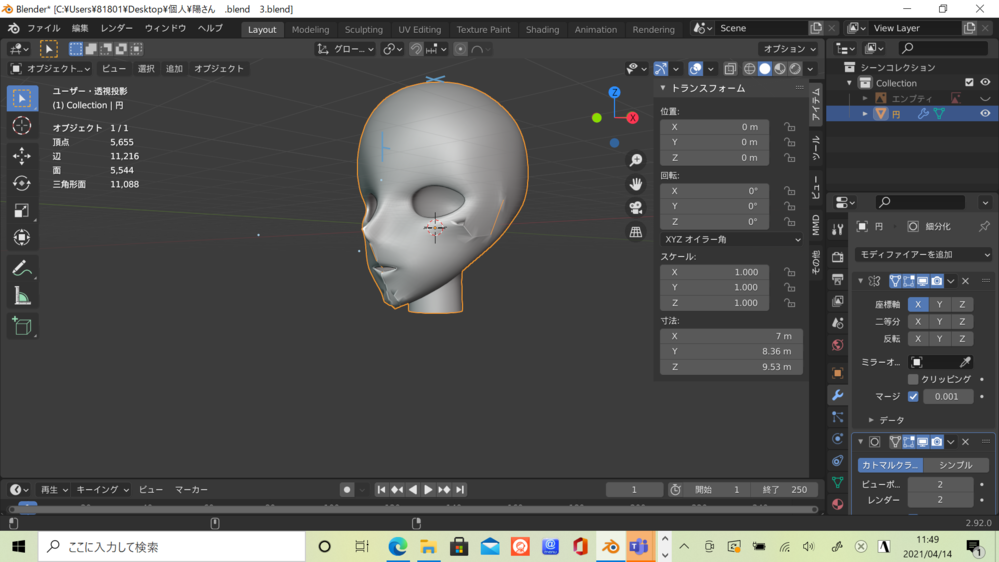Switch to the Sculpting workspace tab
This screenshot has width=999, height=562.
363,30
